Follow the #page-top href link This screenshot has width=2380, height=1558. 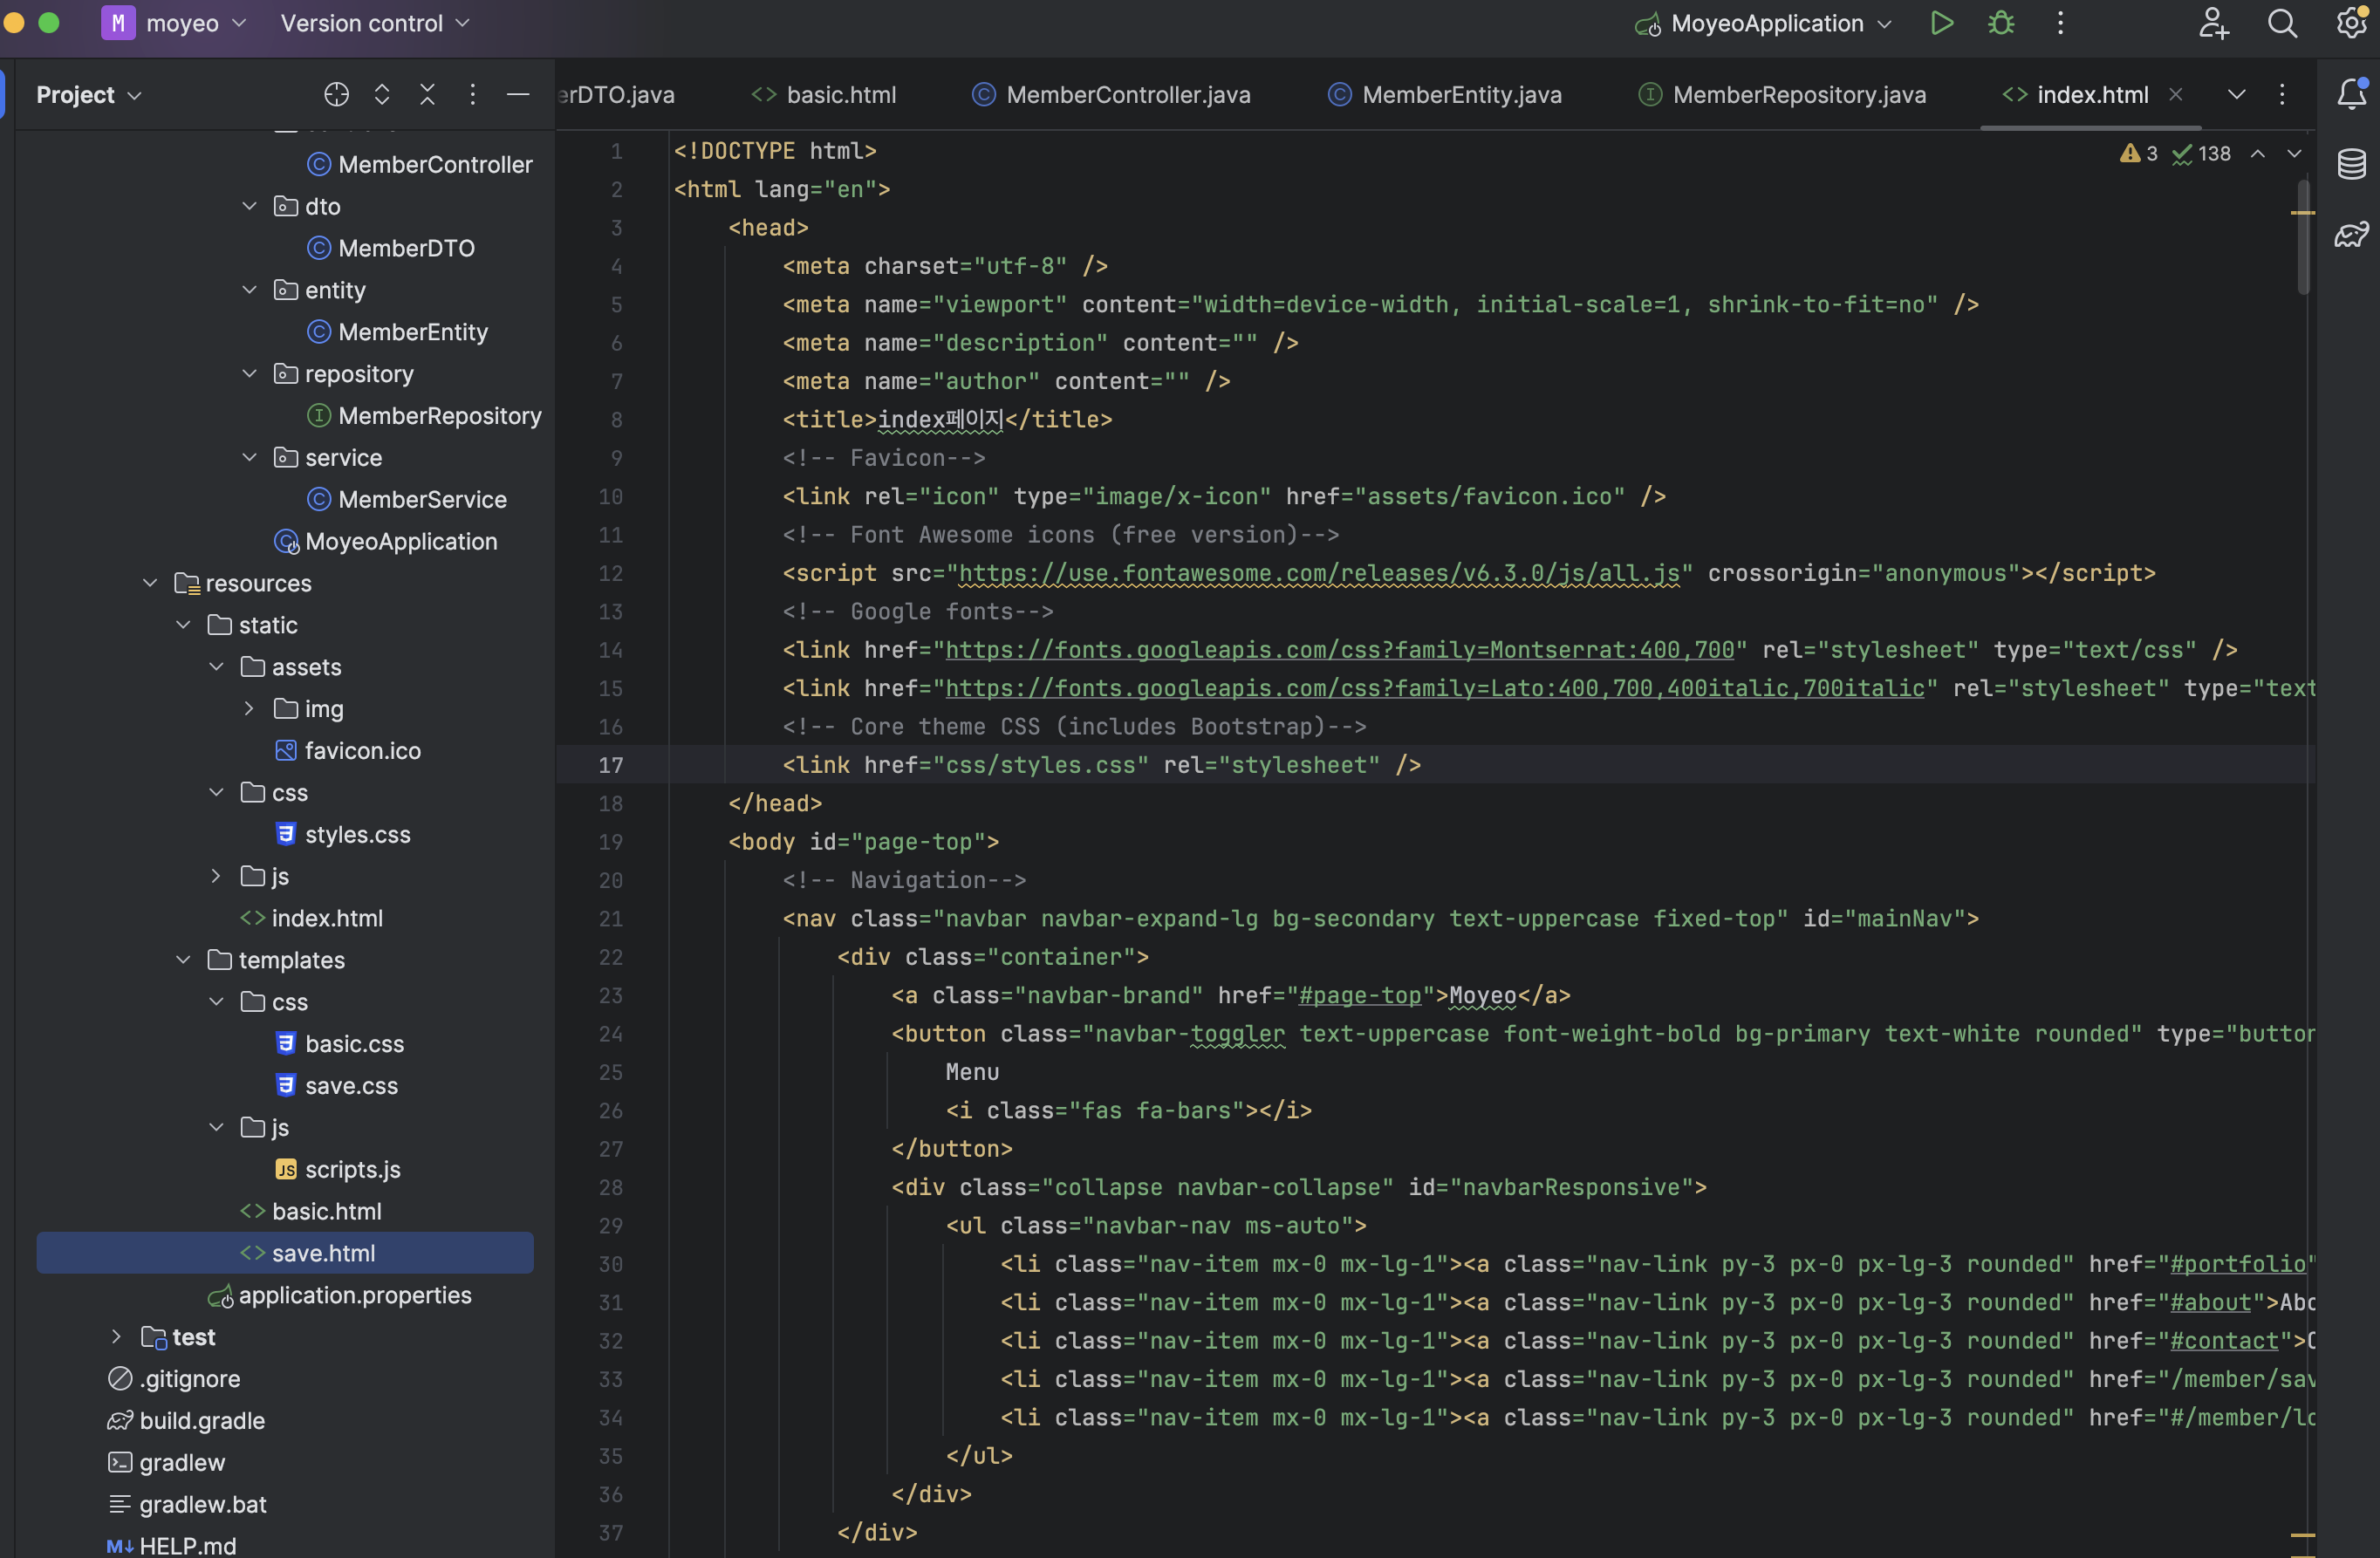click(1360, 995)
